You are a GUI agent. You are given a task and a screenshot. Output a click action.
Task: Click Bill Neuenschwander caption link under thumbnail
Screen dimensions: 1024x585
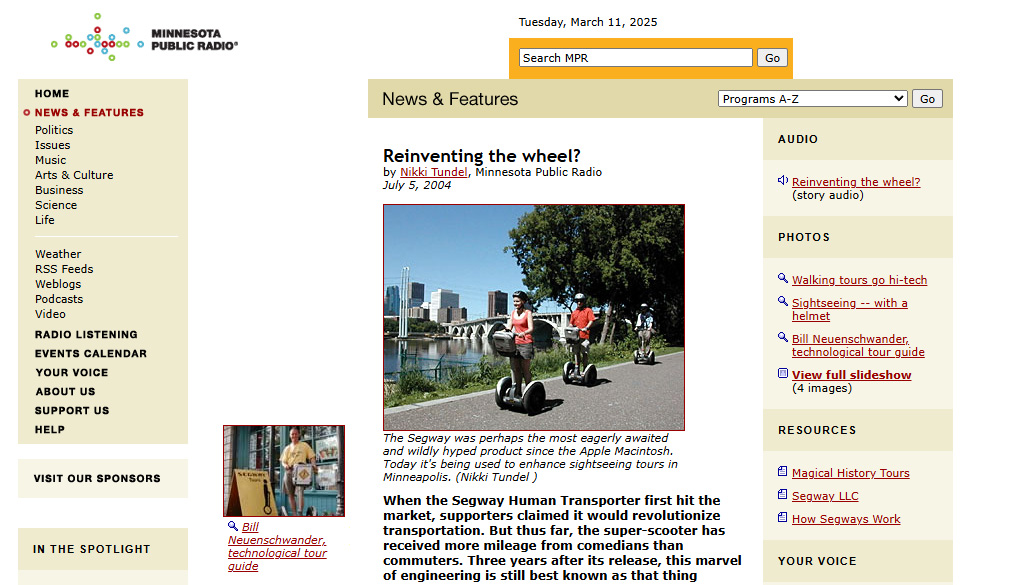point(278,546)
